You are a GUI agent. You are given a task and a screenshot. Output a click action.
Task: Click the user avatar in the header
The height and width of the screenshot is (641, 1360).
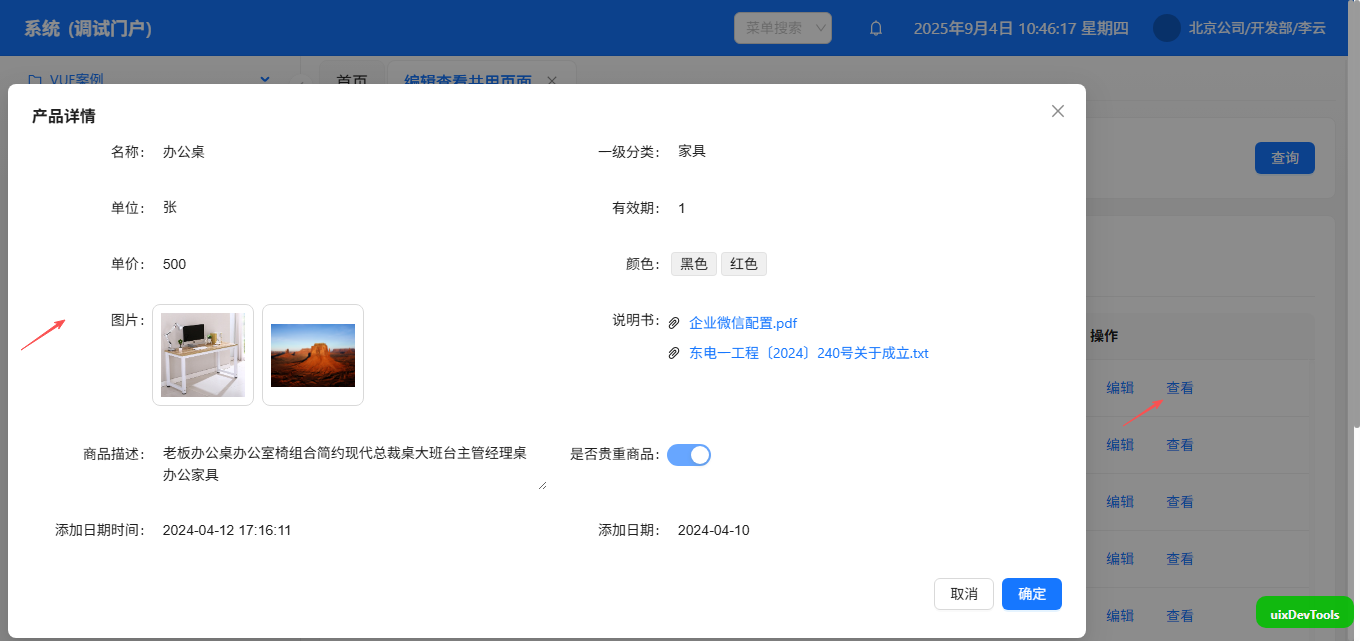[x=1166, y=28]
